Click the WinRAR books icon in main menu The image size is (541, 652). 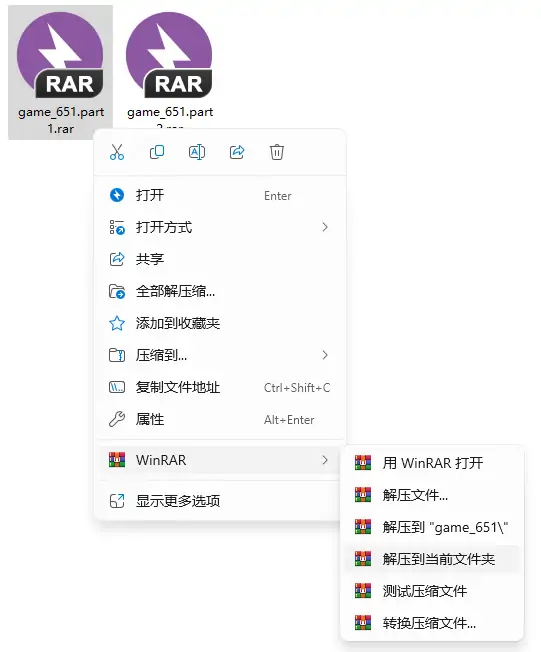click(117, 460)
